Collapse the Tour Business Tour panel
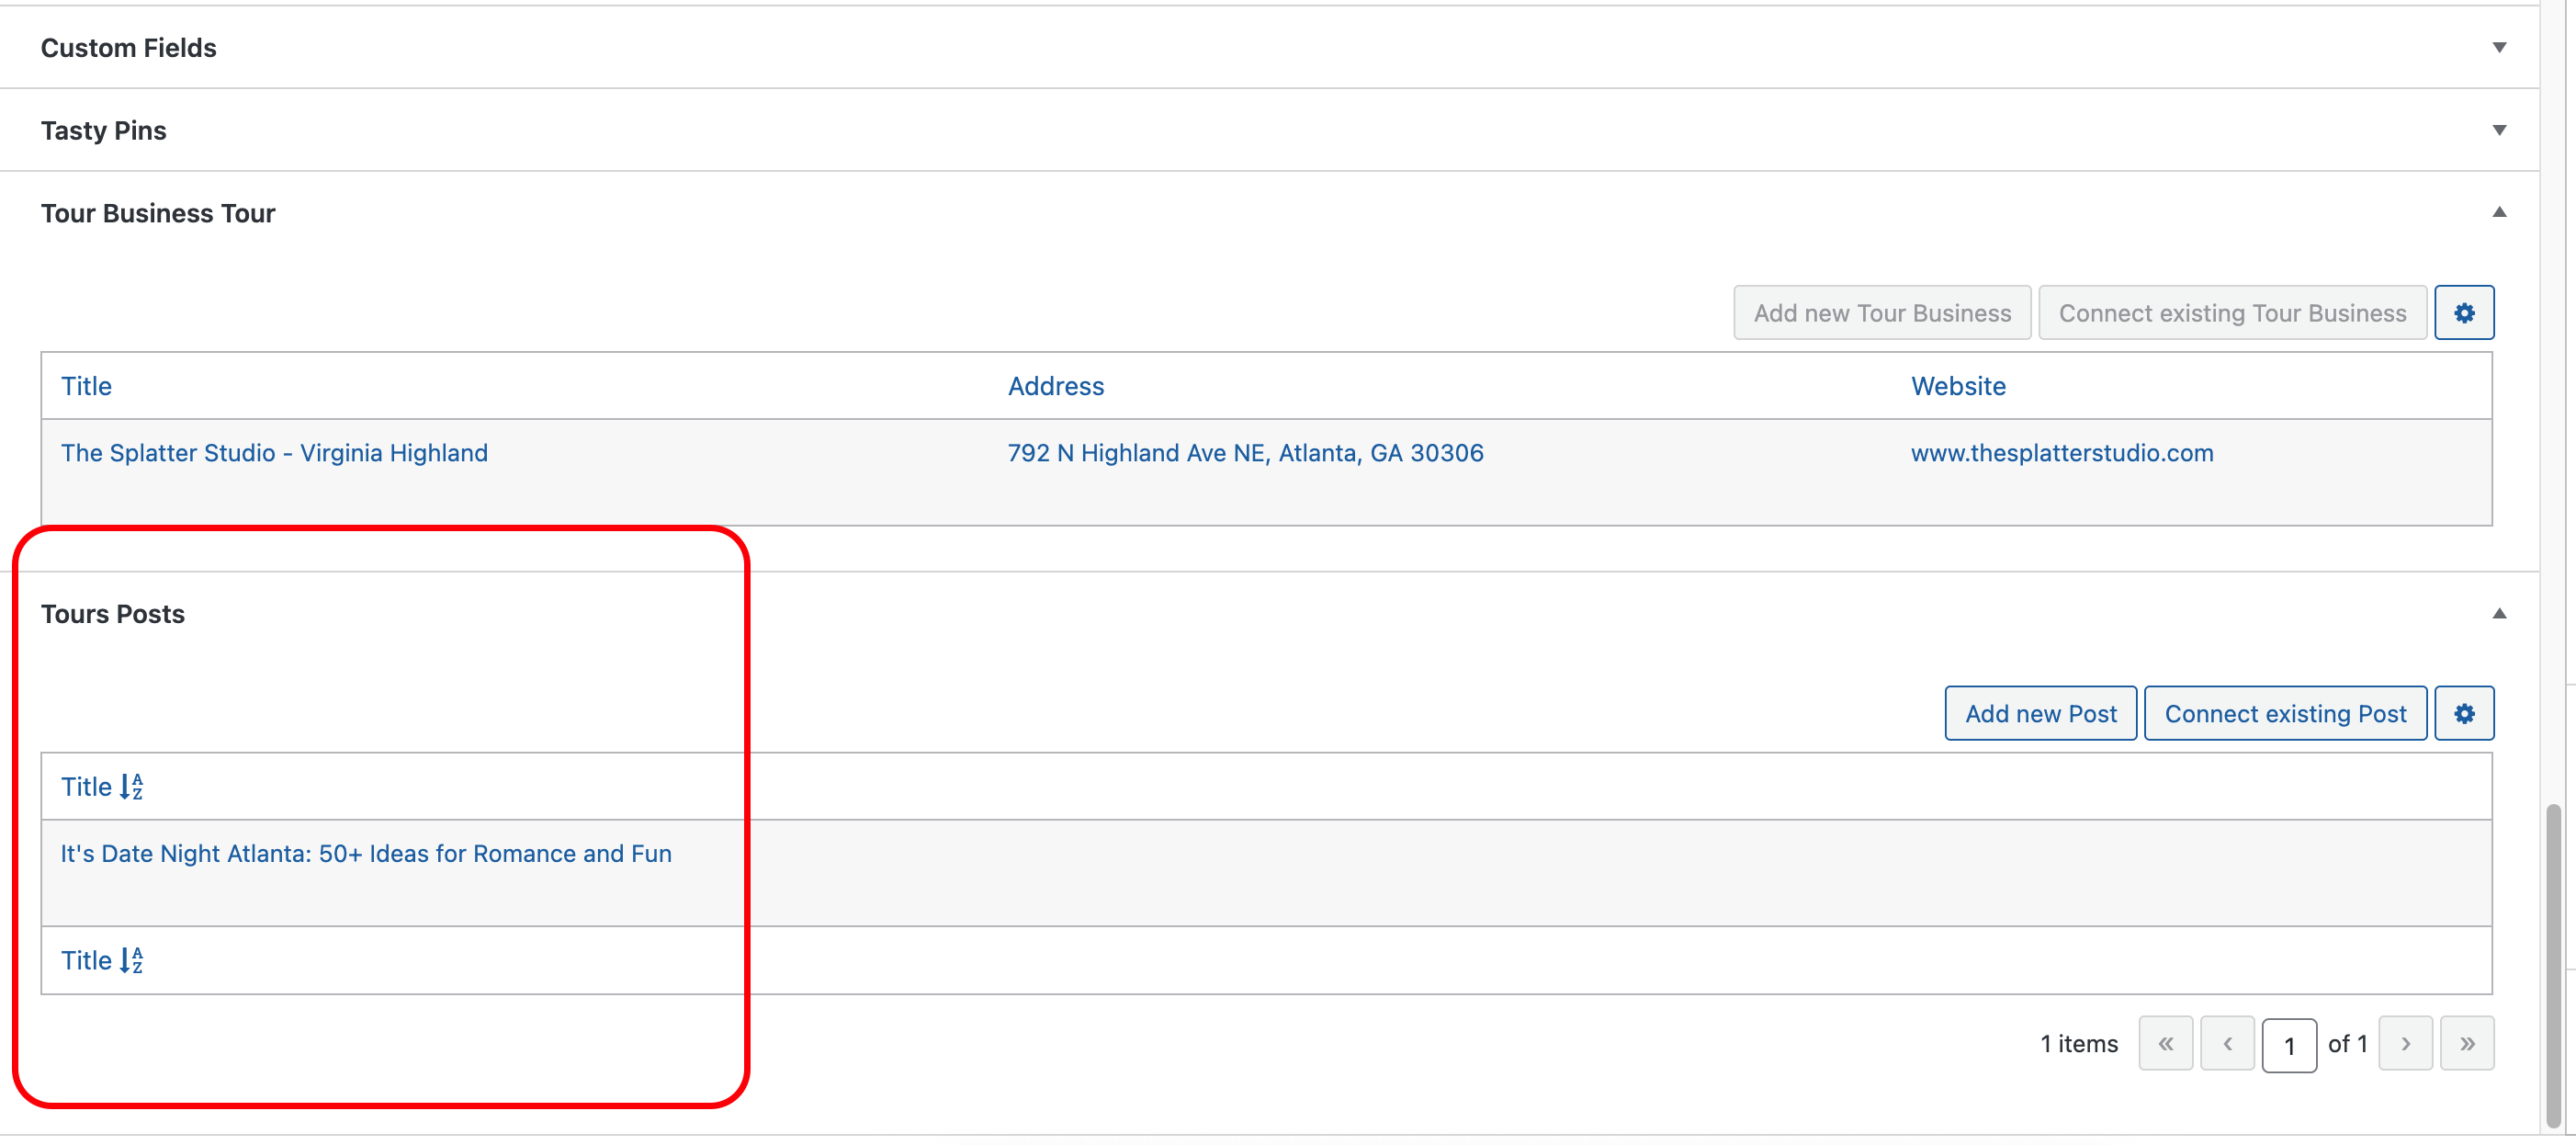This screenshot has height=1145, width=2576. click(2498, 212)
